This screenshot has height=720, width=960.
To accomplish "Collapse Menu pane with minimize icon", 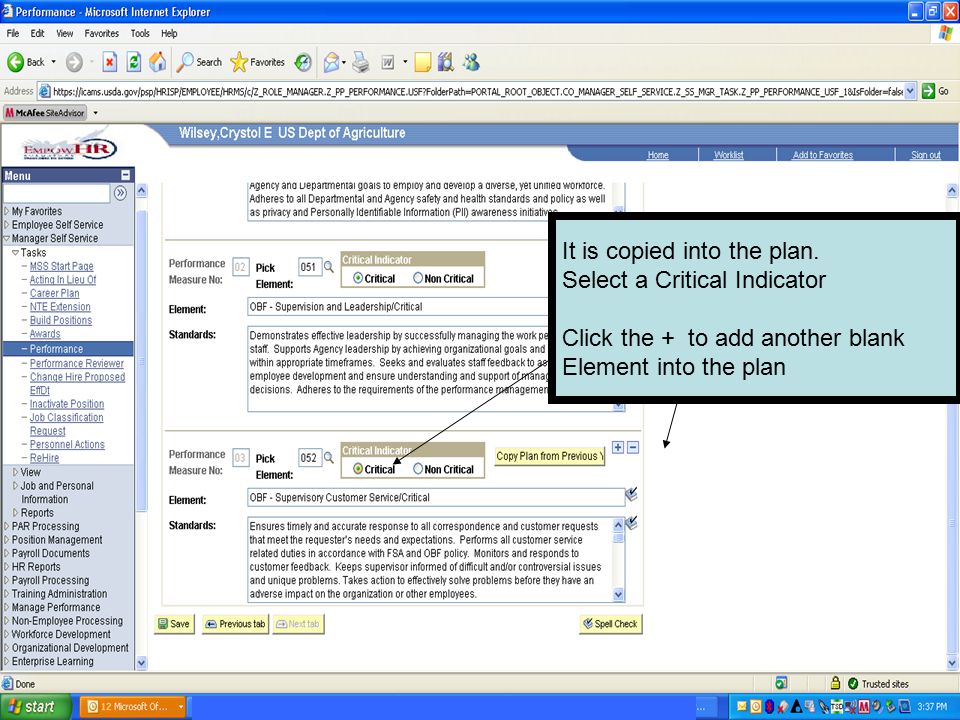I will pos(126,175).
